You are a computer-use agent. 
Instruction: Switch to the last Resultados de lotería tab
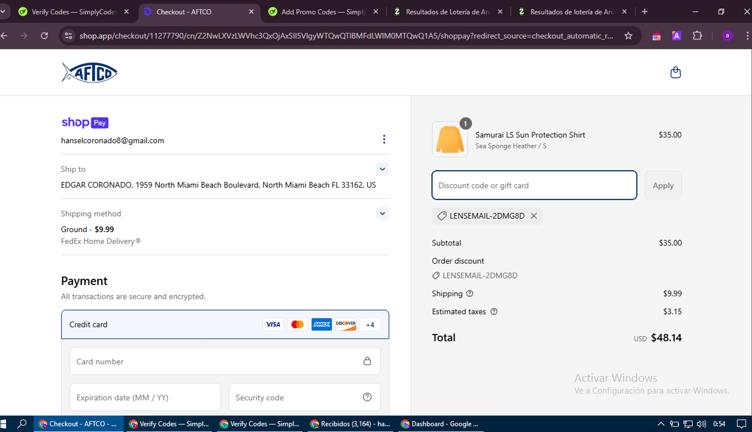click(571, 12)
